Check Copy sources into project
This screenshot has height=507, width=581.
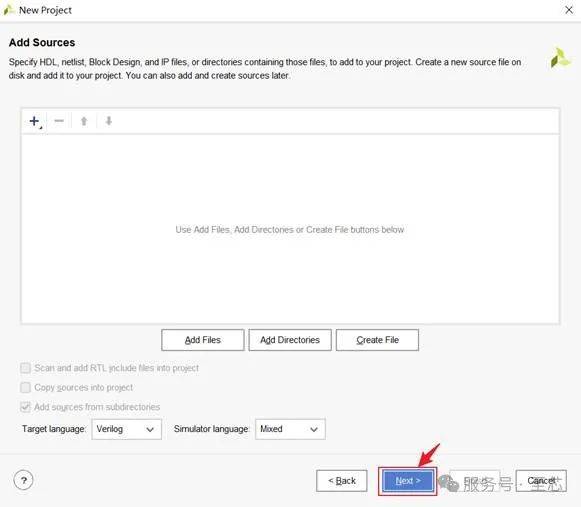pyautogui.click(x=25, y=388)
